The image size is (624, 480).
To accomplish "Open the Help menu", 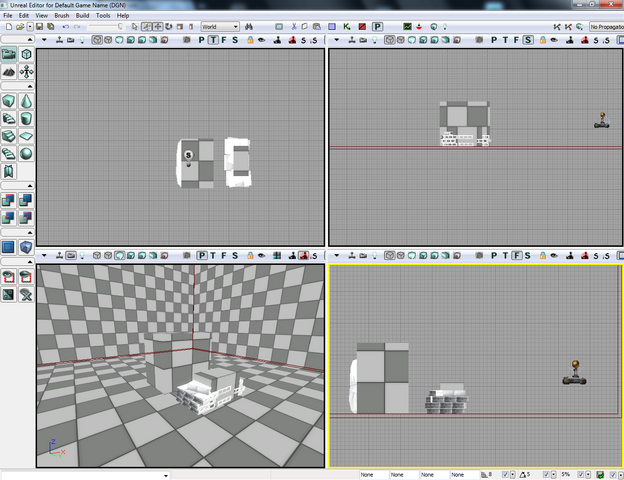I will pos(123,16).
